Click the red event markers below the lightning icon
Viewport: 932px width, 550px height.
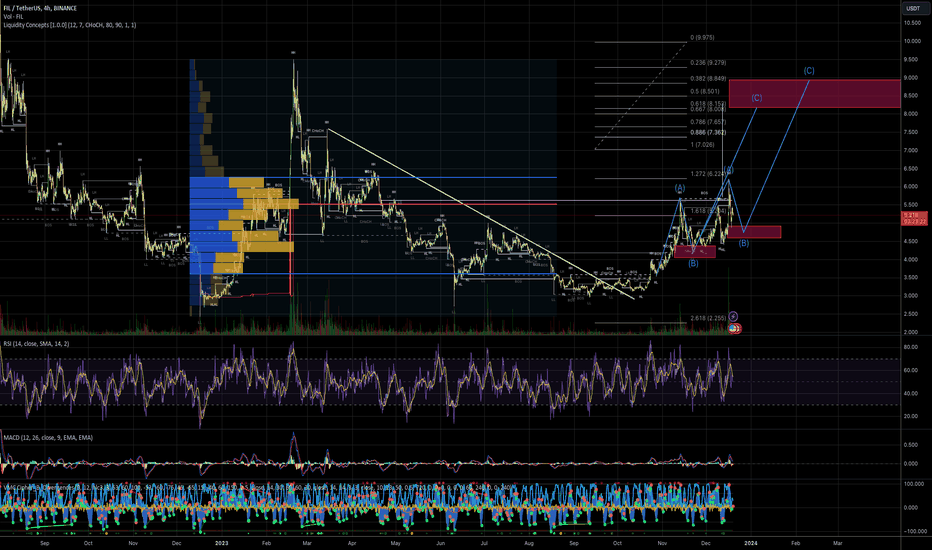(x=735, y=328)
